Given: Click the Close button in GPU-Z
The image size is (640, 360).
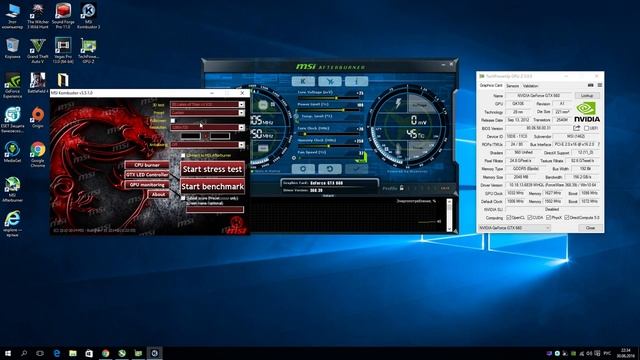Looking at the screenshot, I should pos(590,228).
